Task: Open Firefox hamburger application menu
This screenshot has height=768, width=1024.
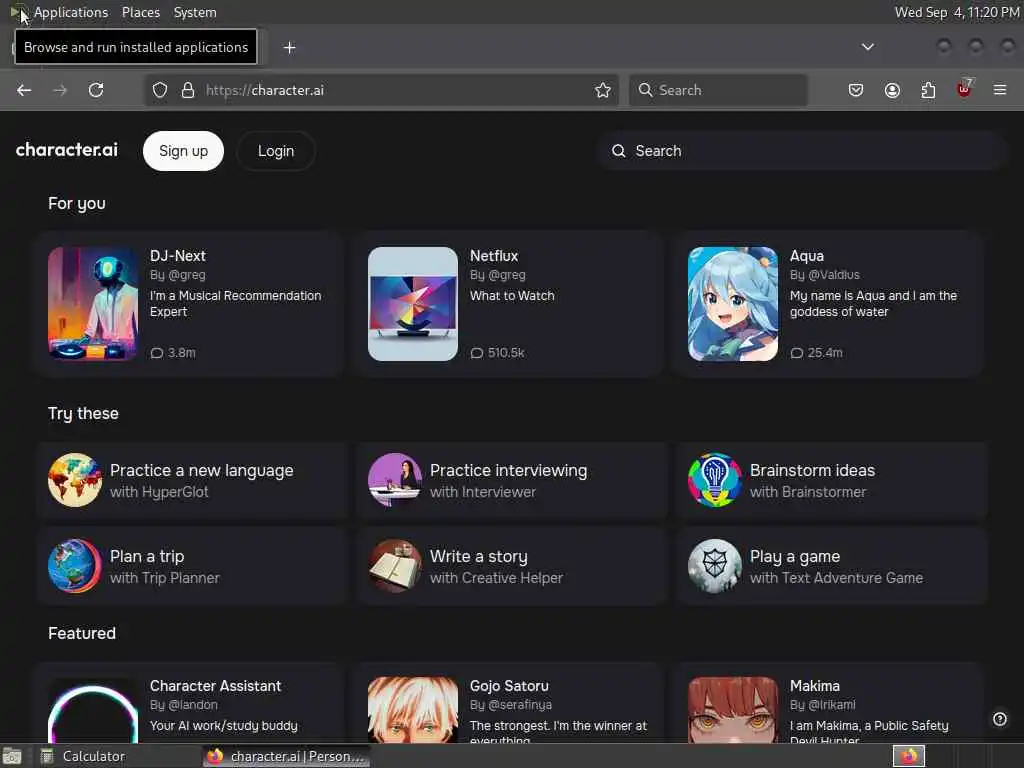Action: [x=1000, y=90]
